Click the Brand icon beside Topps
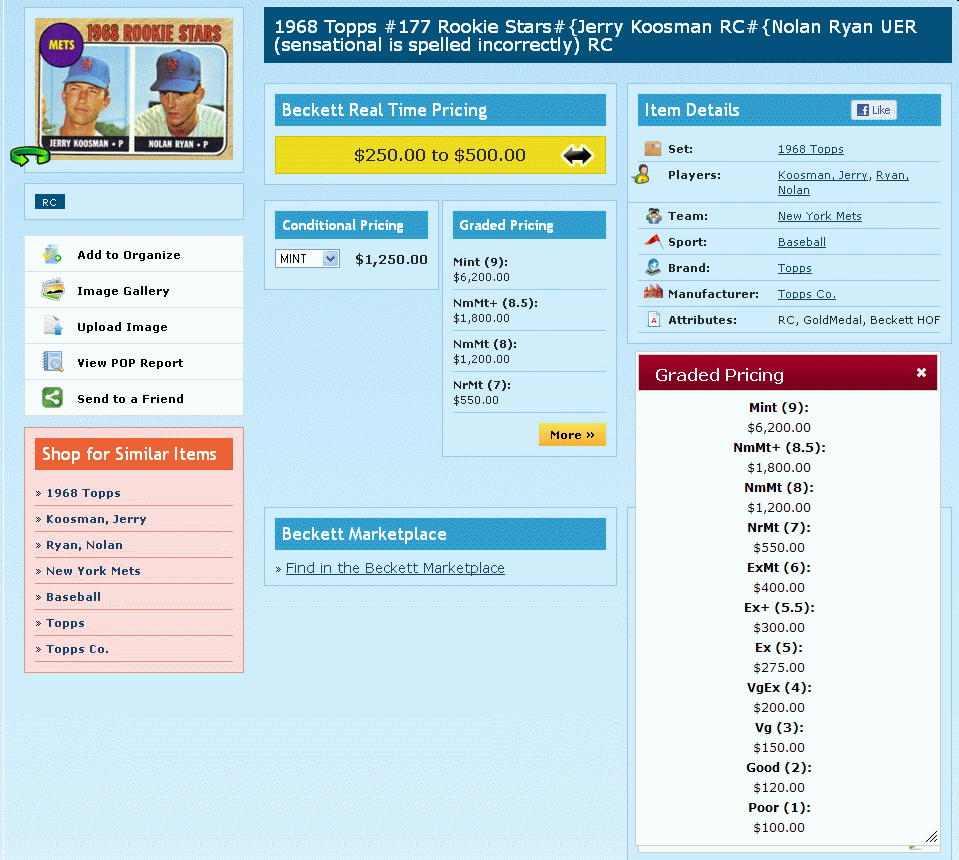This screenshot has width=959, height=860. 653,267
